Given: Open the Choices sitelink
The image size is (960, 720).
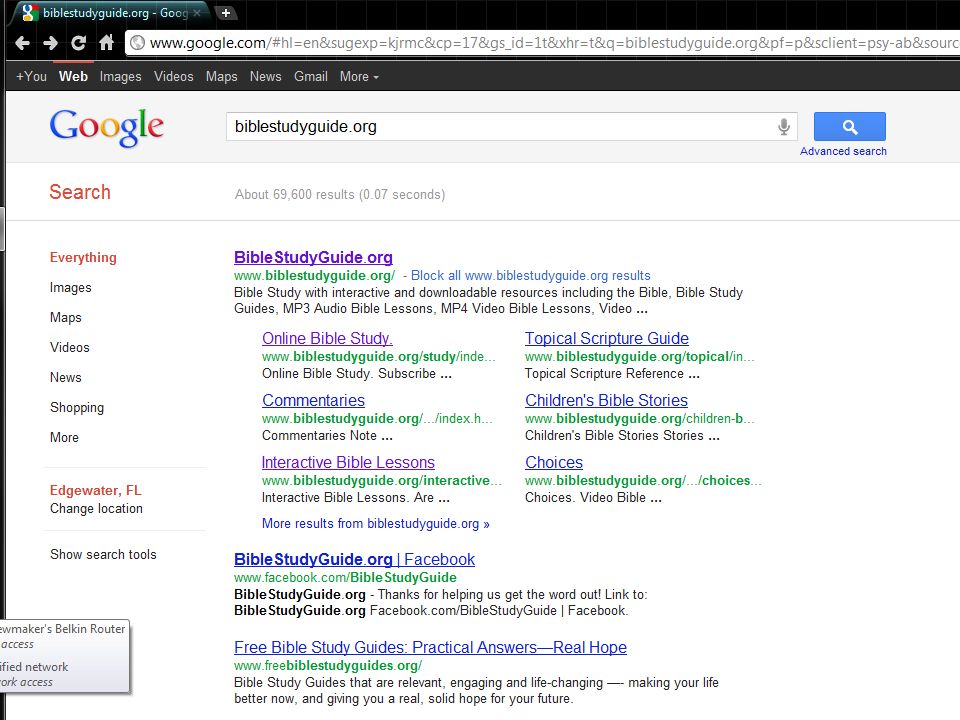Looking at the screenshot, I should (x=554, y=462).
